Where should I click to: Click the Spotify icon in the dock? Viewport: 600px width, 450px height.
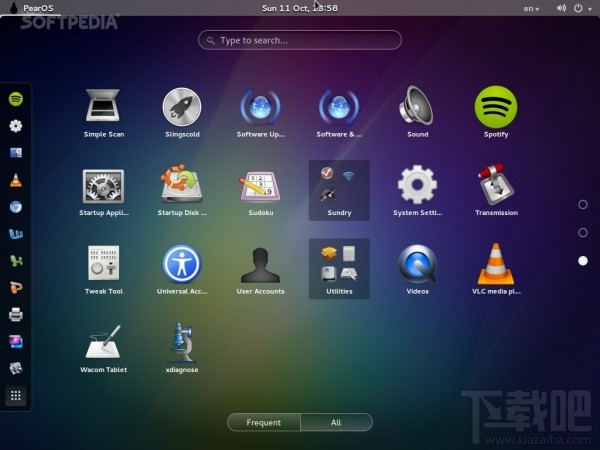click(x=16, y=99)
